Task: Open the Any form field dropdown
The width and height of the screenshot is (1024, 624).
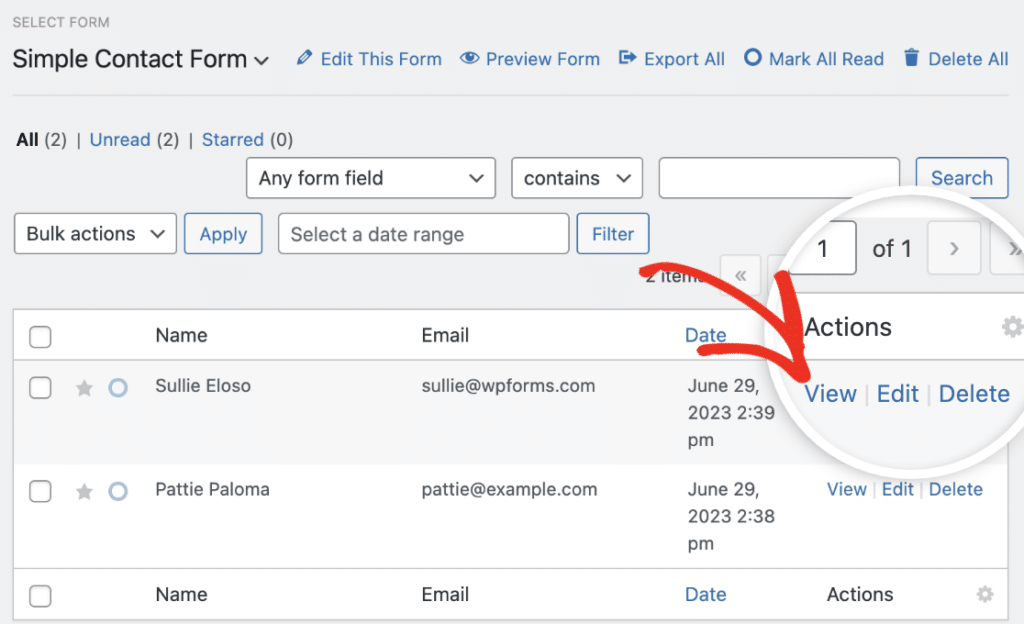Action: pos(371,178)
